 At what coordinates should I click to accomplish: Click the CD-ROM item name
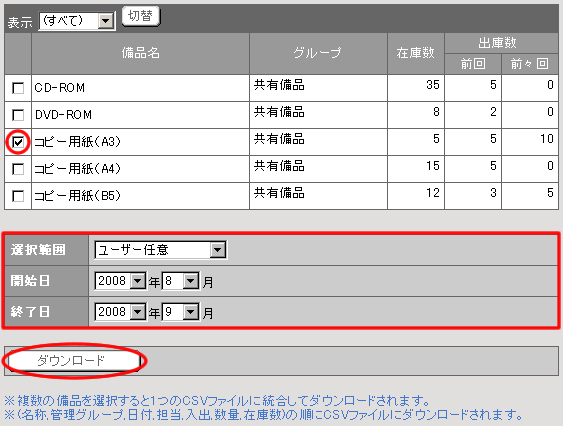pyautogui.click(x=60, y=88)
